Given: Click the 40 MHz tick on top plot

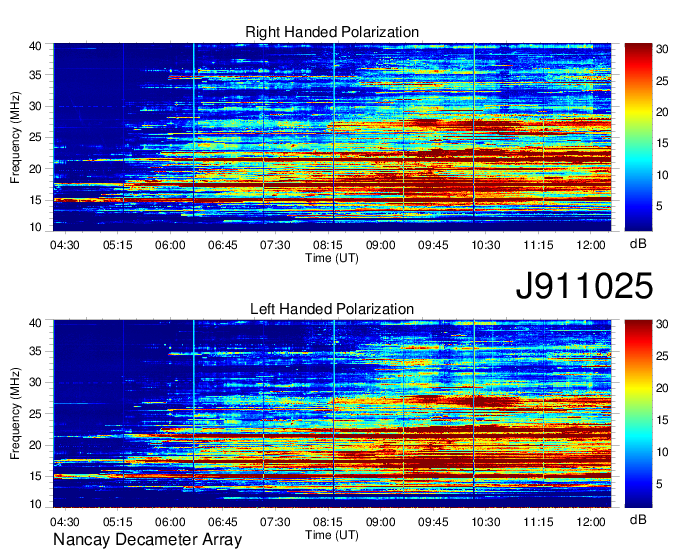Looking at the screenshot, I should pos(35,46).
